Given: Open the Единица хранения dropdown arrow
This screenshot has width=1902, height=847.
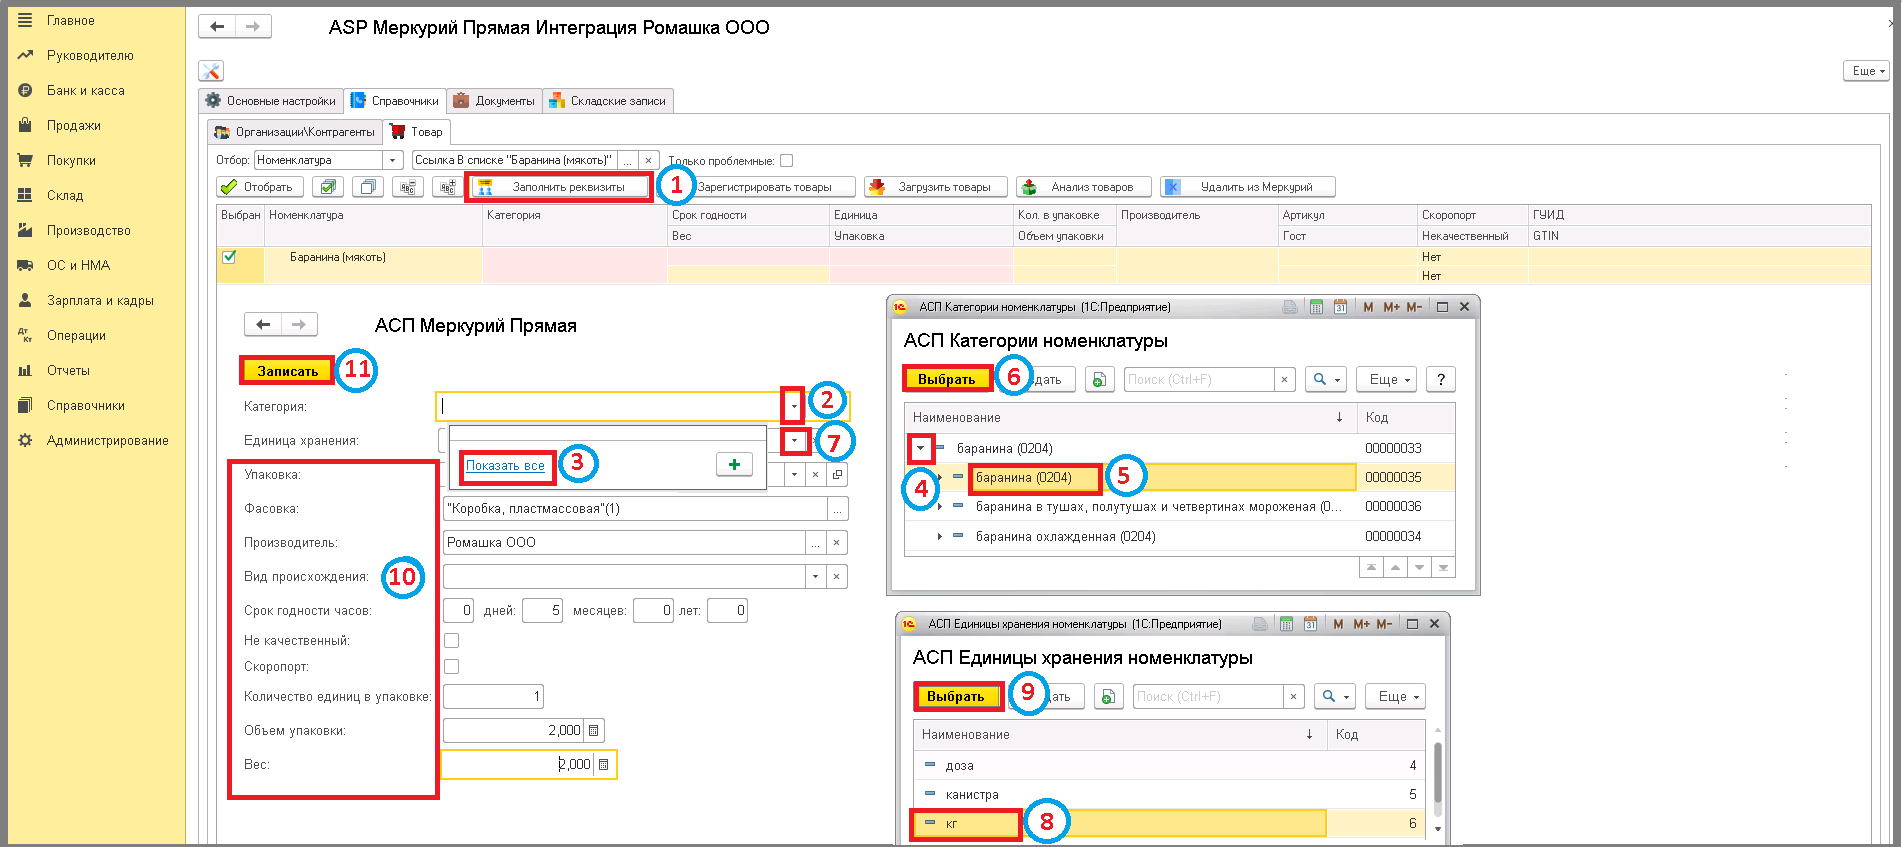Looking at the screenshot, I should point(794,440).
